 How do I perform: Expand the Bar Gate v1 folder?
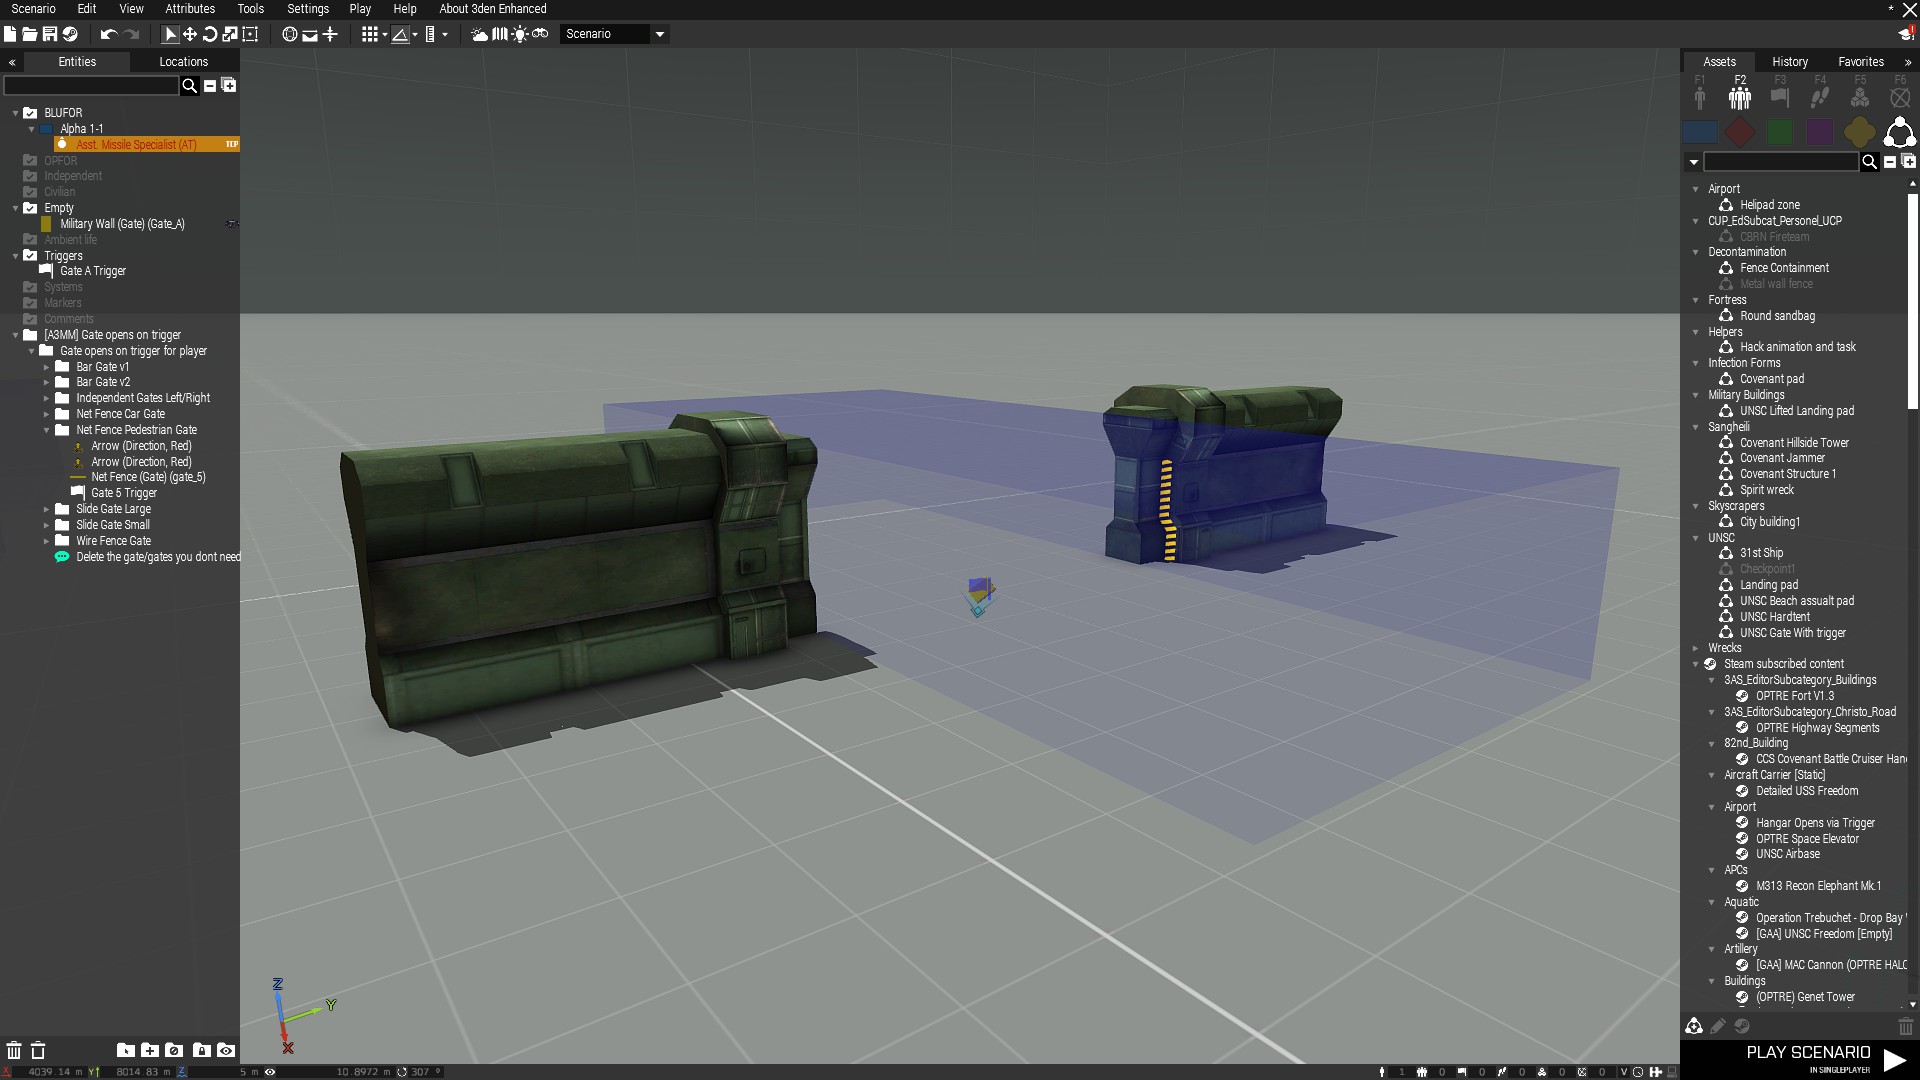pos(46,367)
